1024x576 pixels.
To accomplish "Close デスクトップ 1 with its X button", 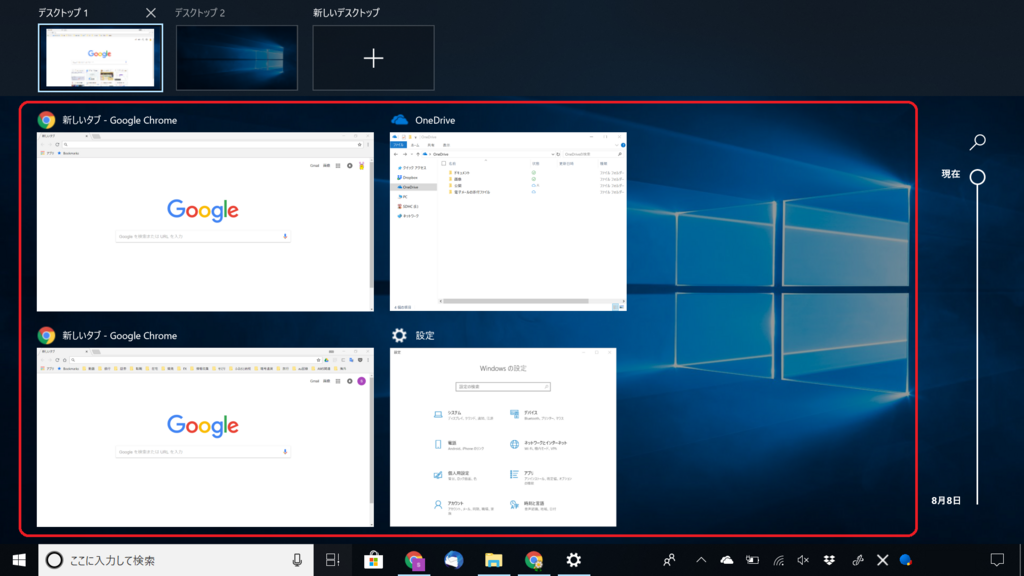I will [151, 12].
